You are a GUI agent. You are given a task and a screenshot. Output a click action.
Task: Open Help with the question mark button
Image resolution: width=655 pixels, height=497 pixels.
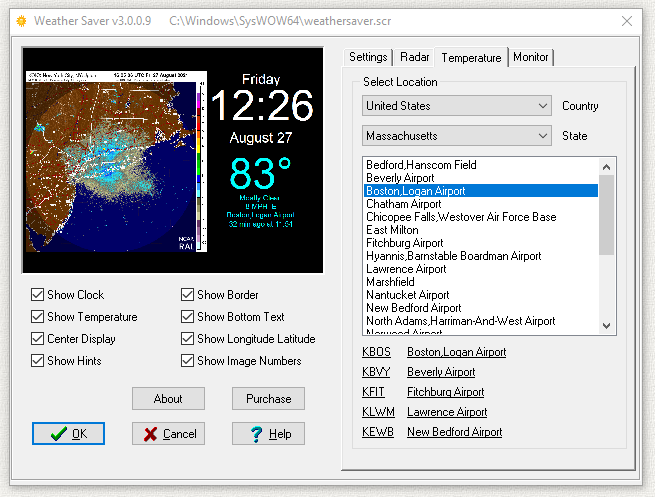(x=268, y=434)
